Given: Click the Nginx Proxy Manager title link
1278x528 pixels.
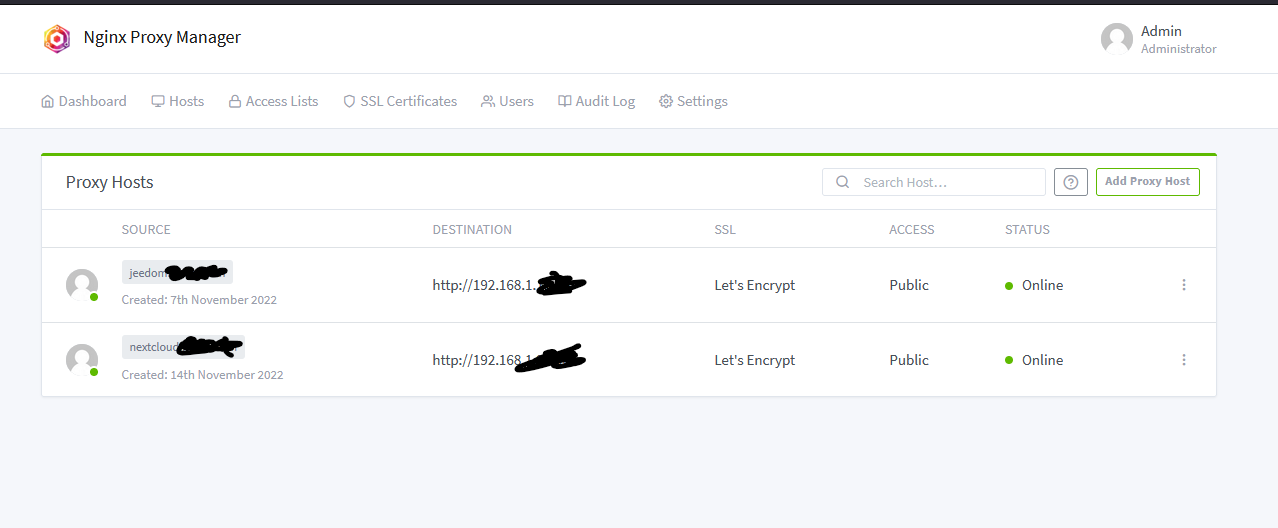Looking at the screenshot, I should tap(162, 38).
